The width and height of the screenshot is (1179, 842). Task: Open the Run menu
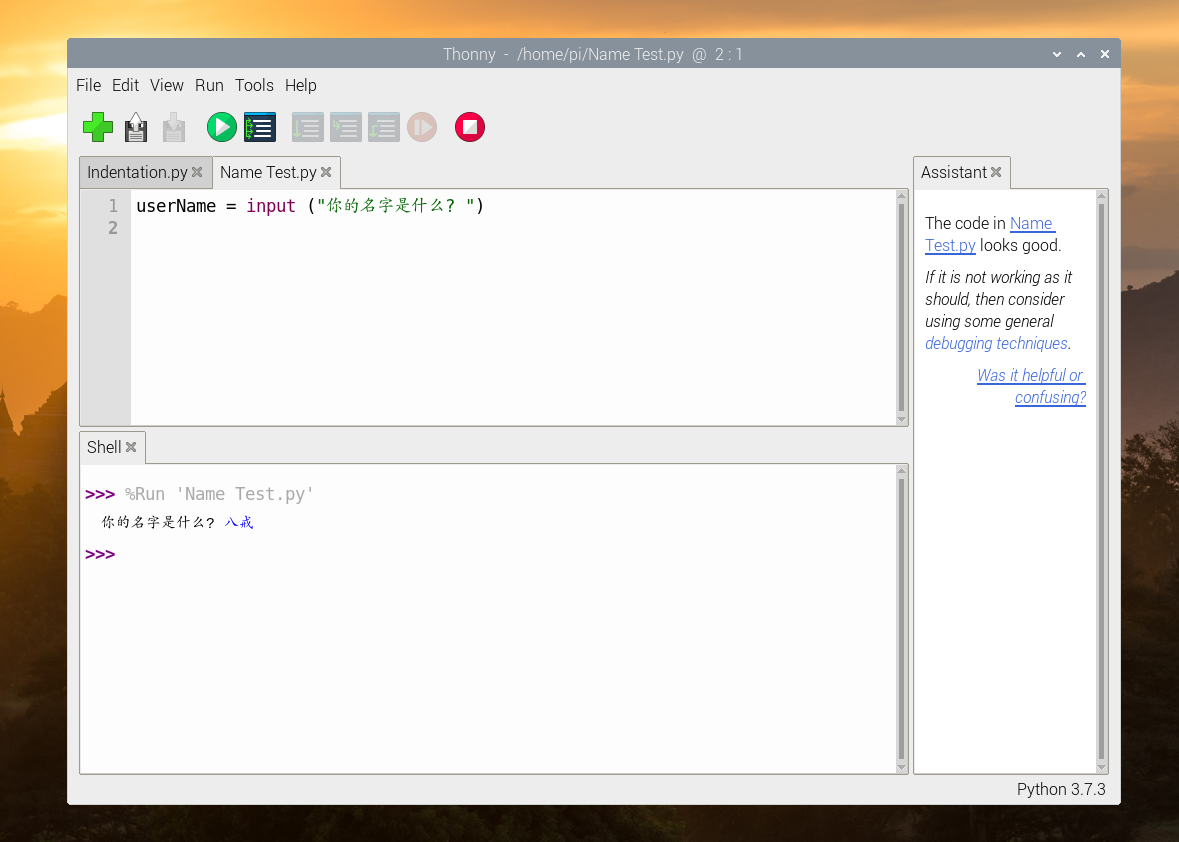click(x=209, y=85)
